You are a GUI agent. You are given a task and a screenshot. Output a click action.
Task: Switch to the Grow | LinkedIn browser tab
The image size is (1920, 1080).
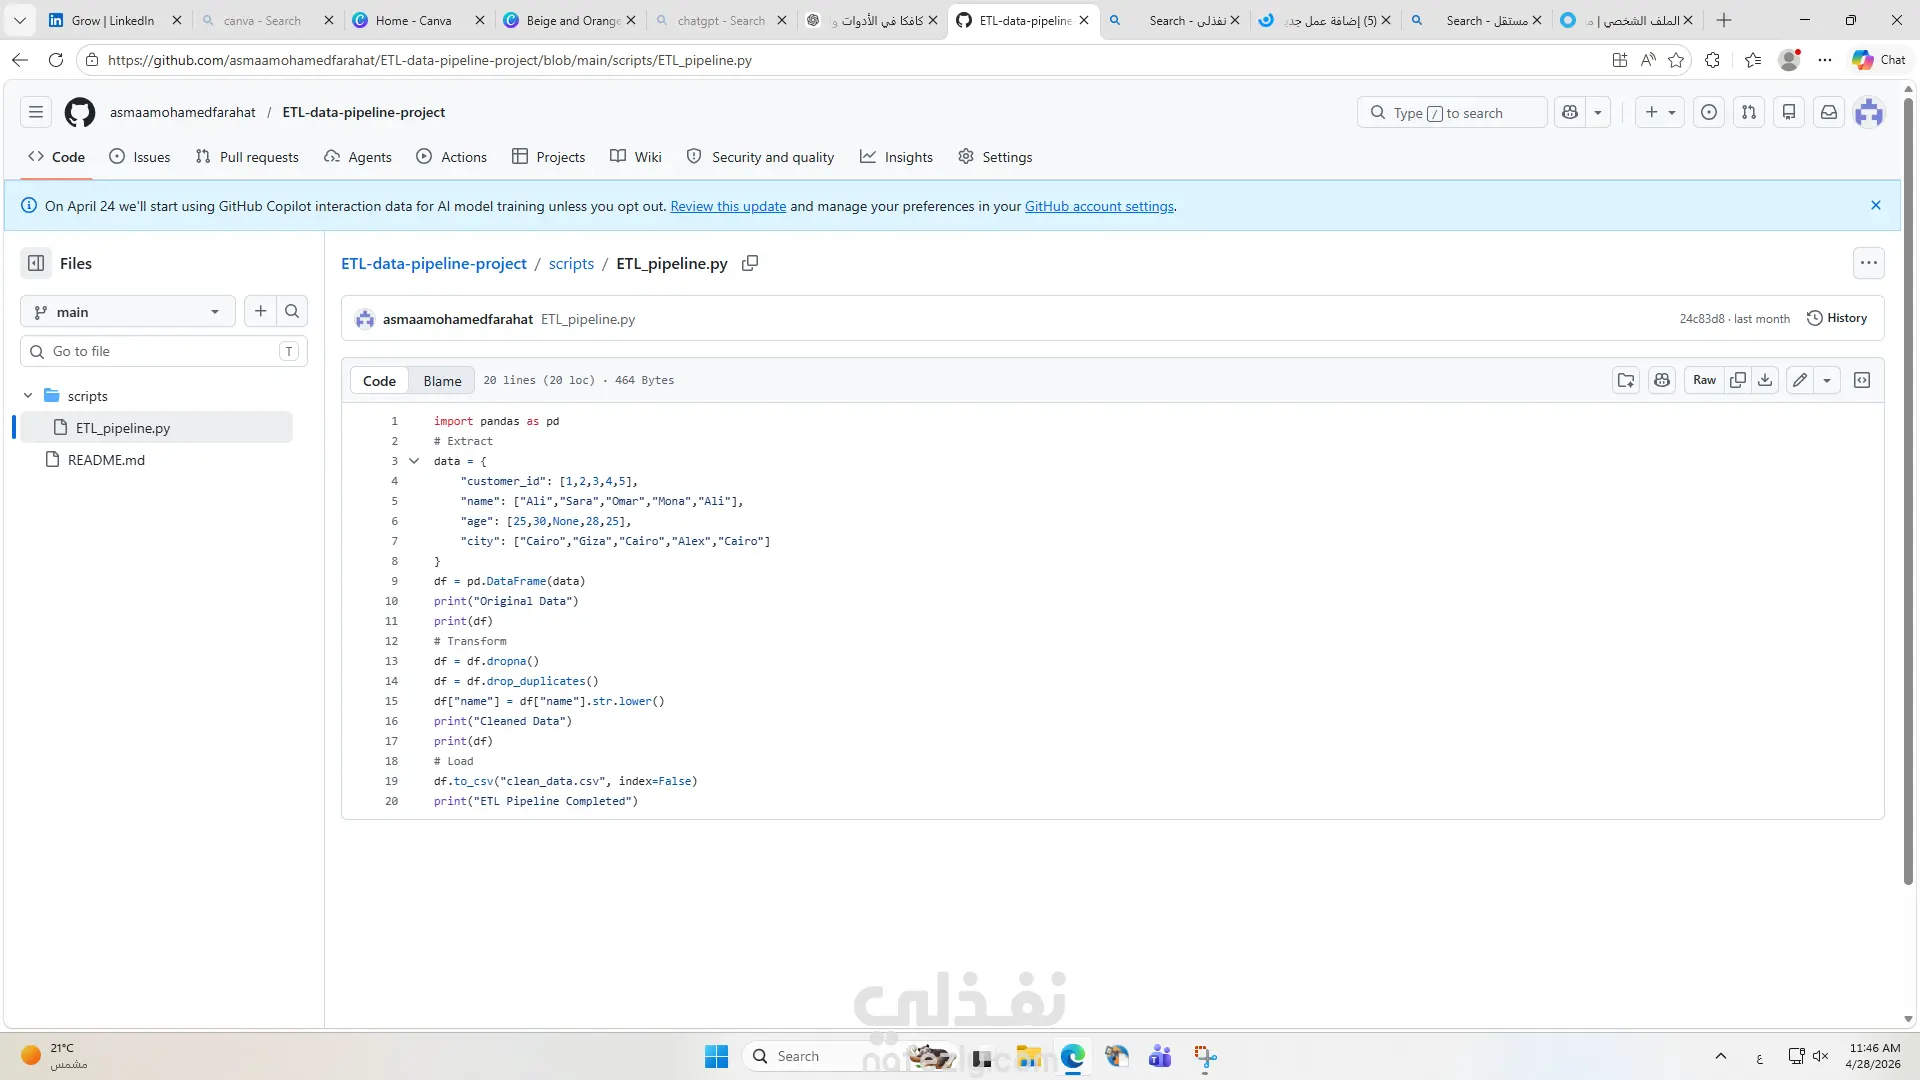coord(114,20)
